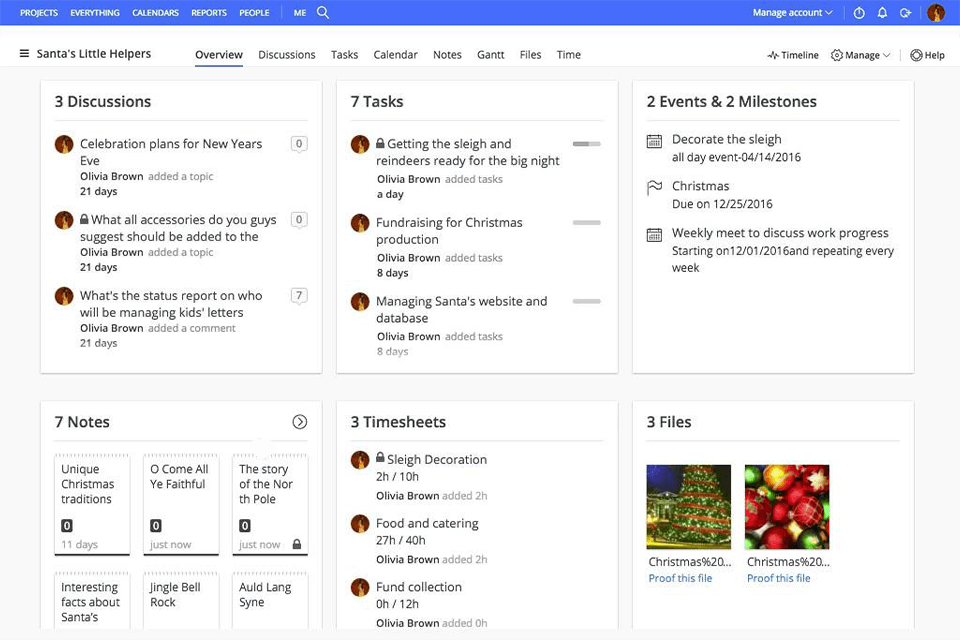This screenshot has height=640, width=960.
Task: Click progress bar for Getting the sleigh task
Action: (586, 144)
